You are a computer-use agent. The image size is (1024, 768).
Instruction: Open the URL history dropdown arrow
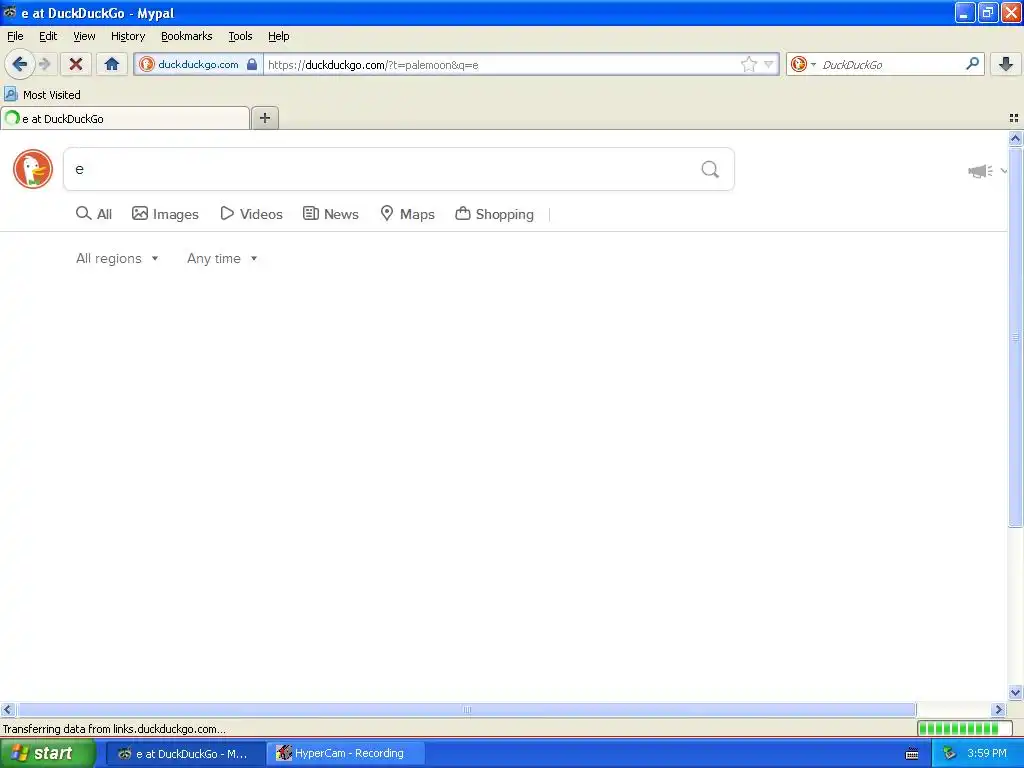[769, 64]
